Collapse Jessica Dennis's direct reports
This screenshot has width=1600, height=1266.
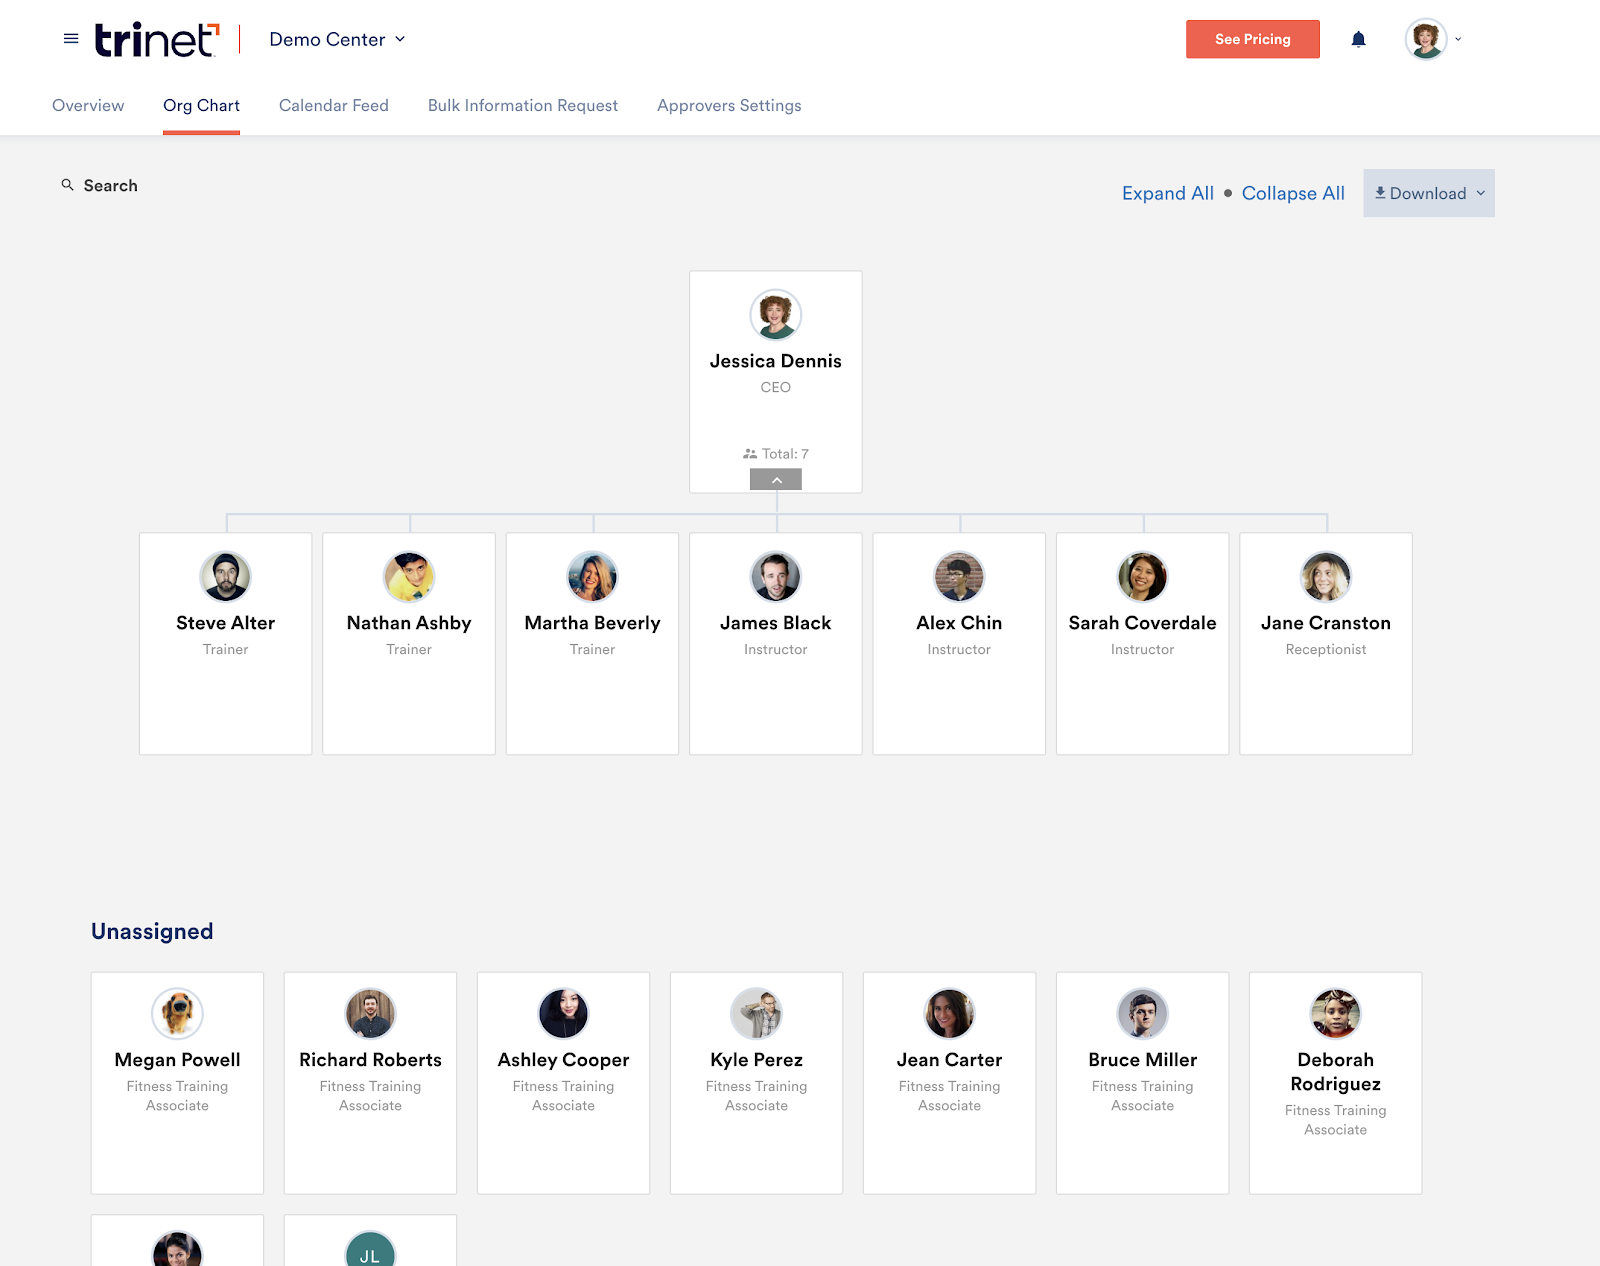776,480
